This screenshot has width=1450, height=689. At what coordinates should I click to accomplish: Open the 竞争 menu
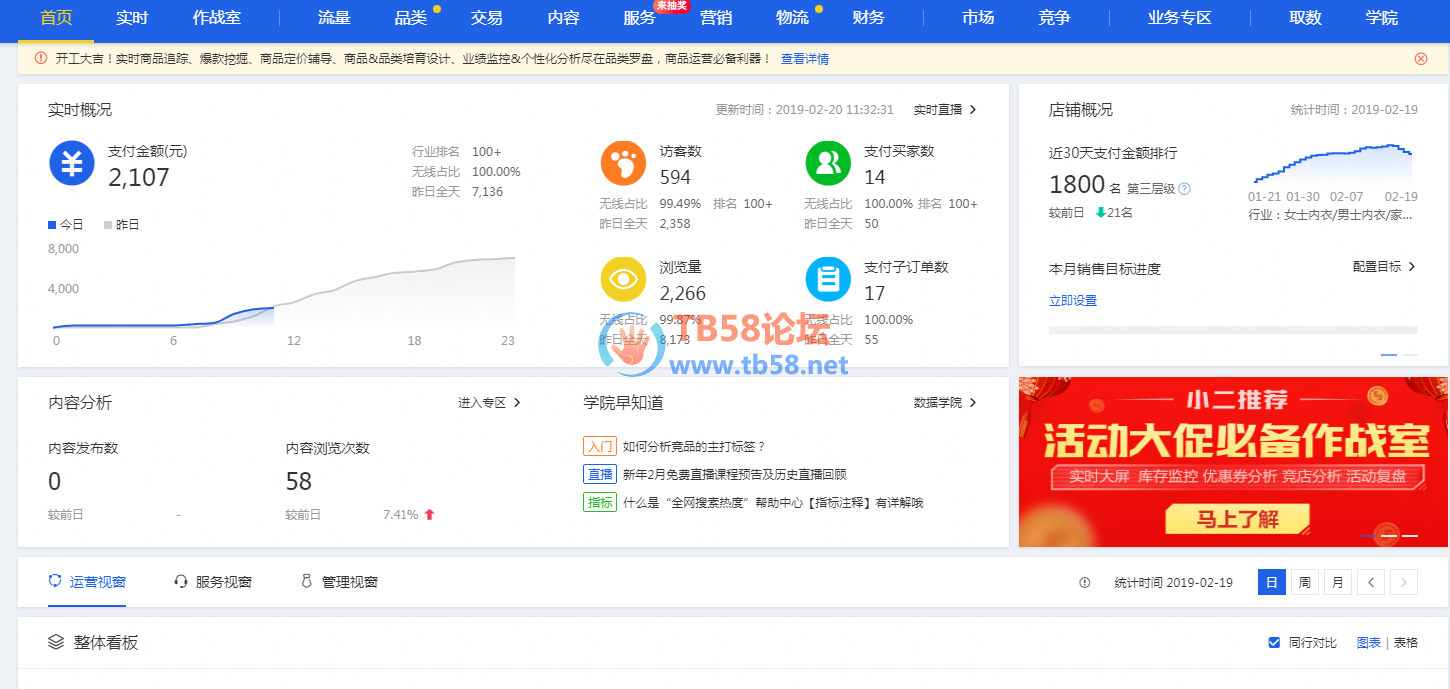[x=1054, y=18]
